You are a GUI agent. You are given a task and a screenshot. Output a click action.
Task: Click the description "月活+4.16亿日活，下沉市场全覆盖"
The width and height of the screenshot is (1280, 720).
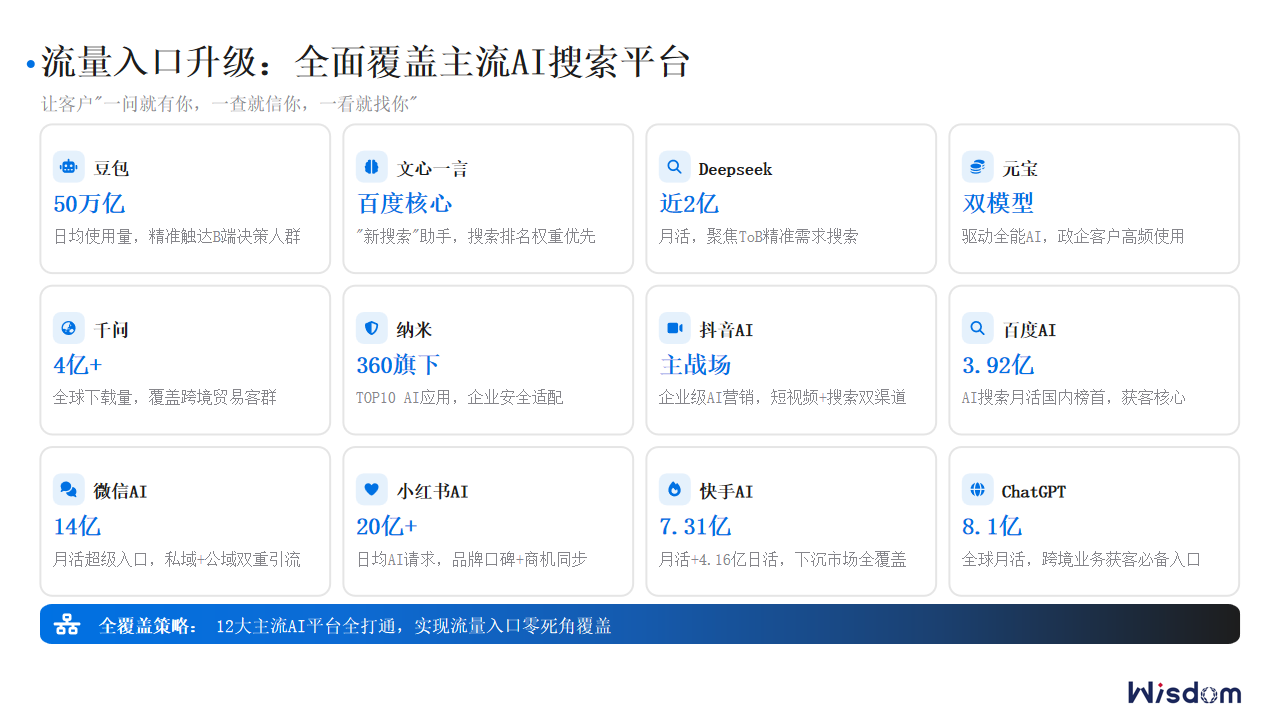[x=783, y=560]
